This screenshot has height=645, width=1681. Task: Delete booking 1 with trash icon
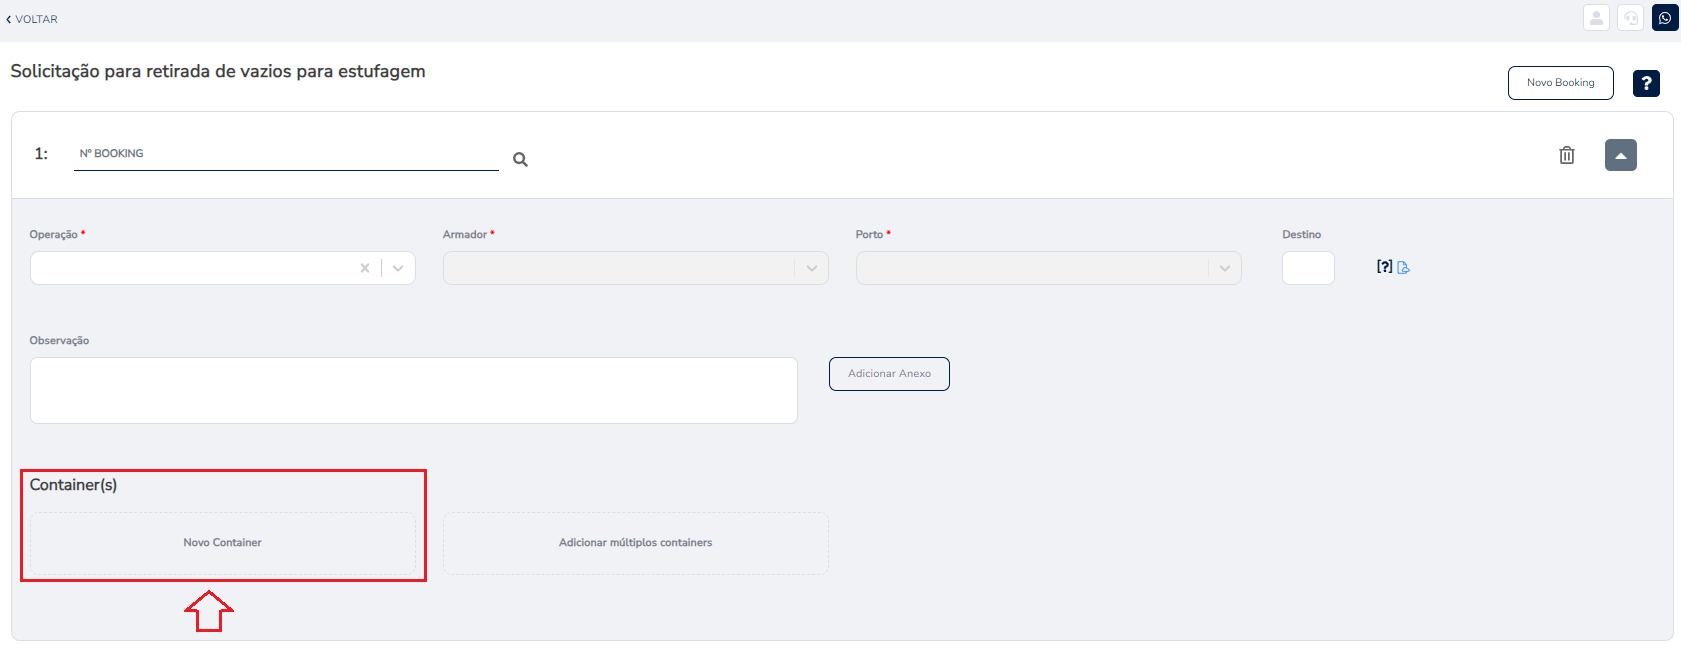(1567, 155)
